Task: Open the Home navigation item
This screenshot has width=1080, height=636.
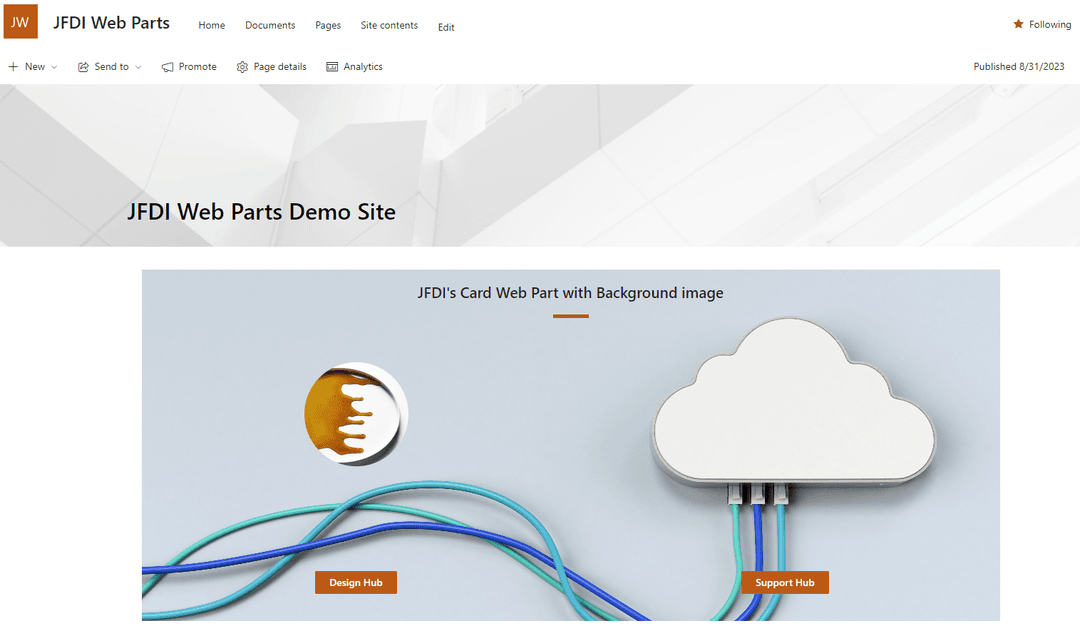Action: point(211,26)
